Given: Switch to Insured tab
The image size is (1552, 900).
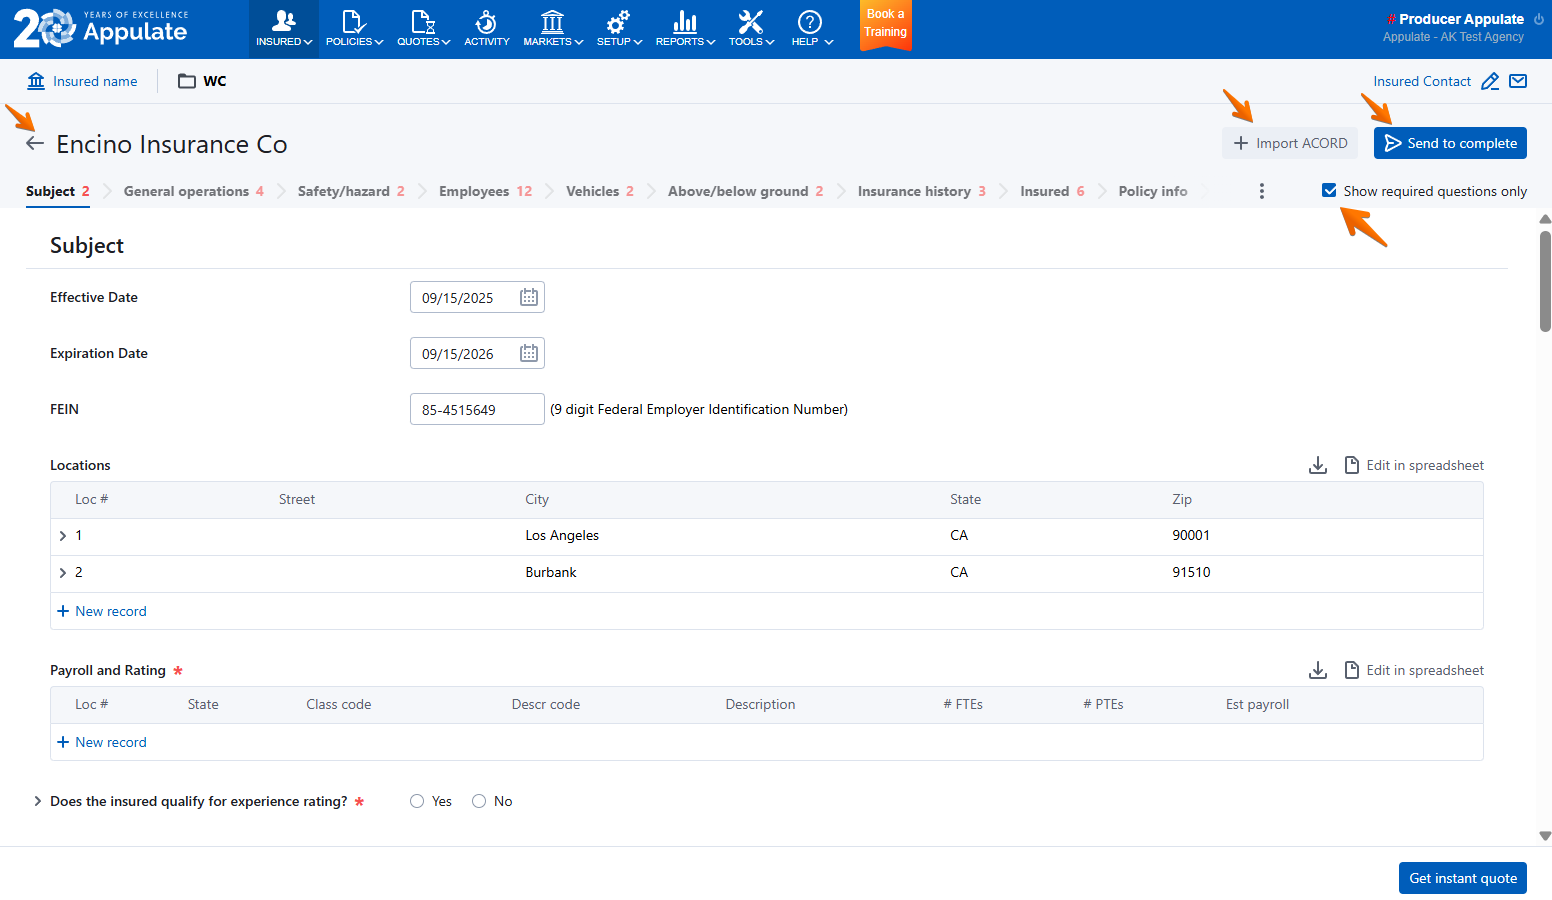Looking at the screenshot, I should 1052,191.
